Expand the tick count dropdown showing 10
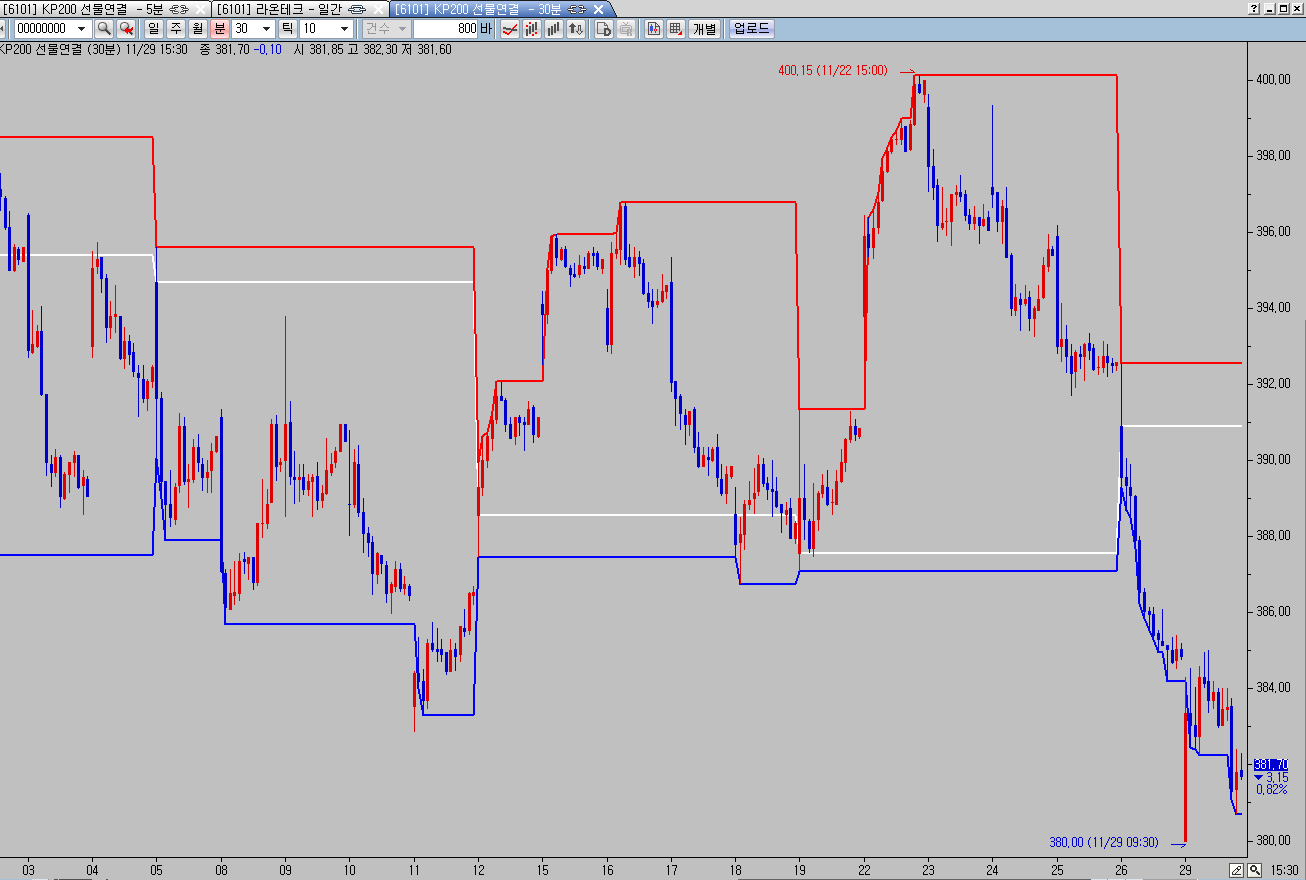This screenshot has width=1306, height=880. coord(344,29)
